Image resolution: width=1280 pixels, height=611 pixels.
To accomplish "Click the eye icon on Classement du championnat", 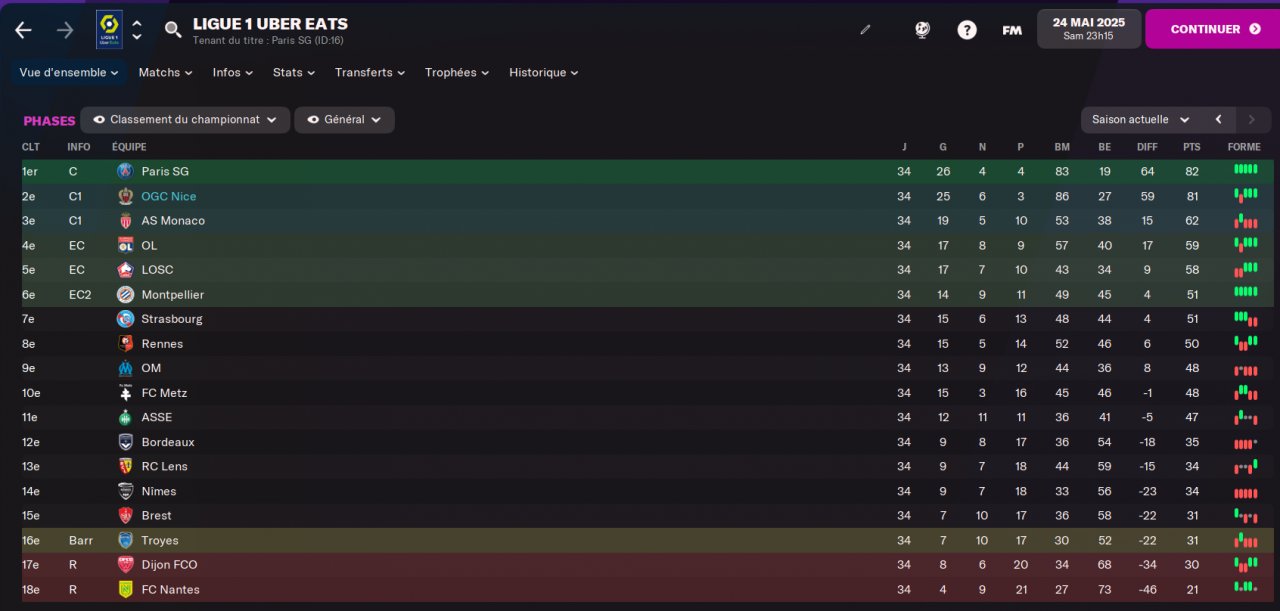I will click(99, 120).
